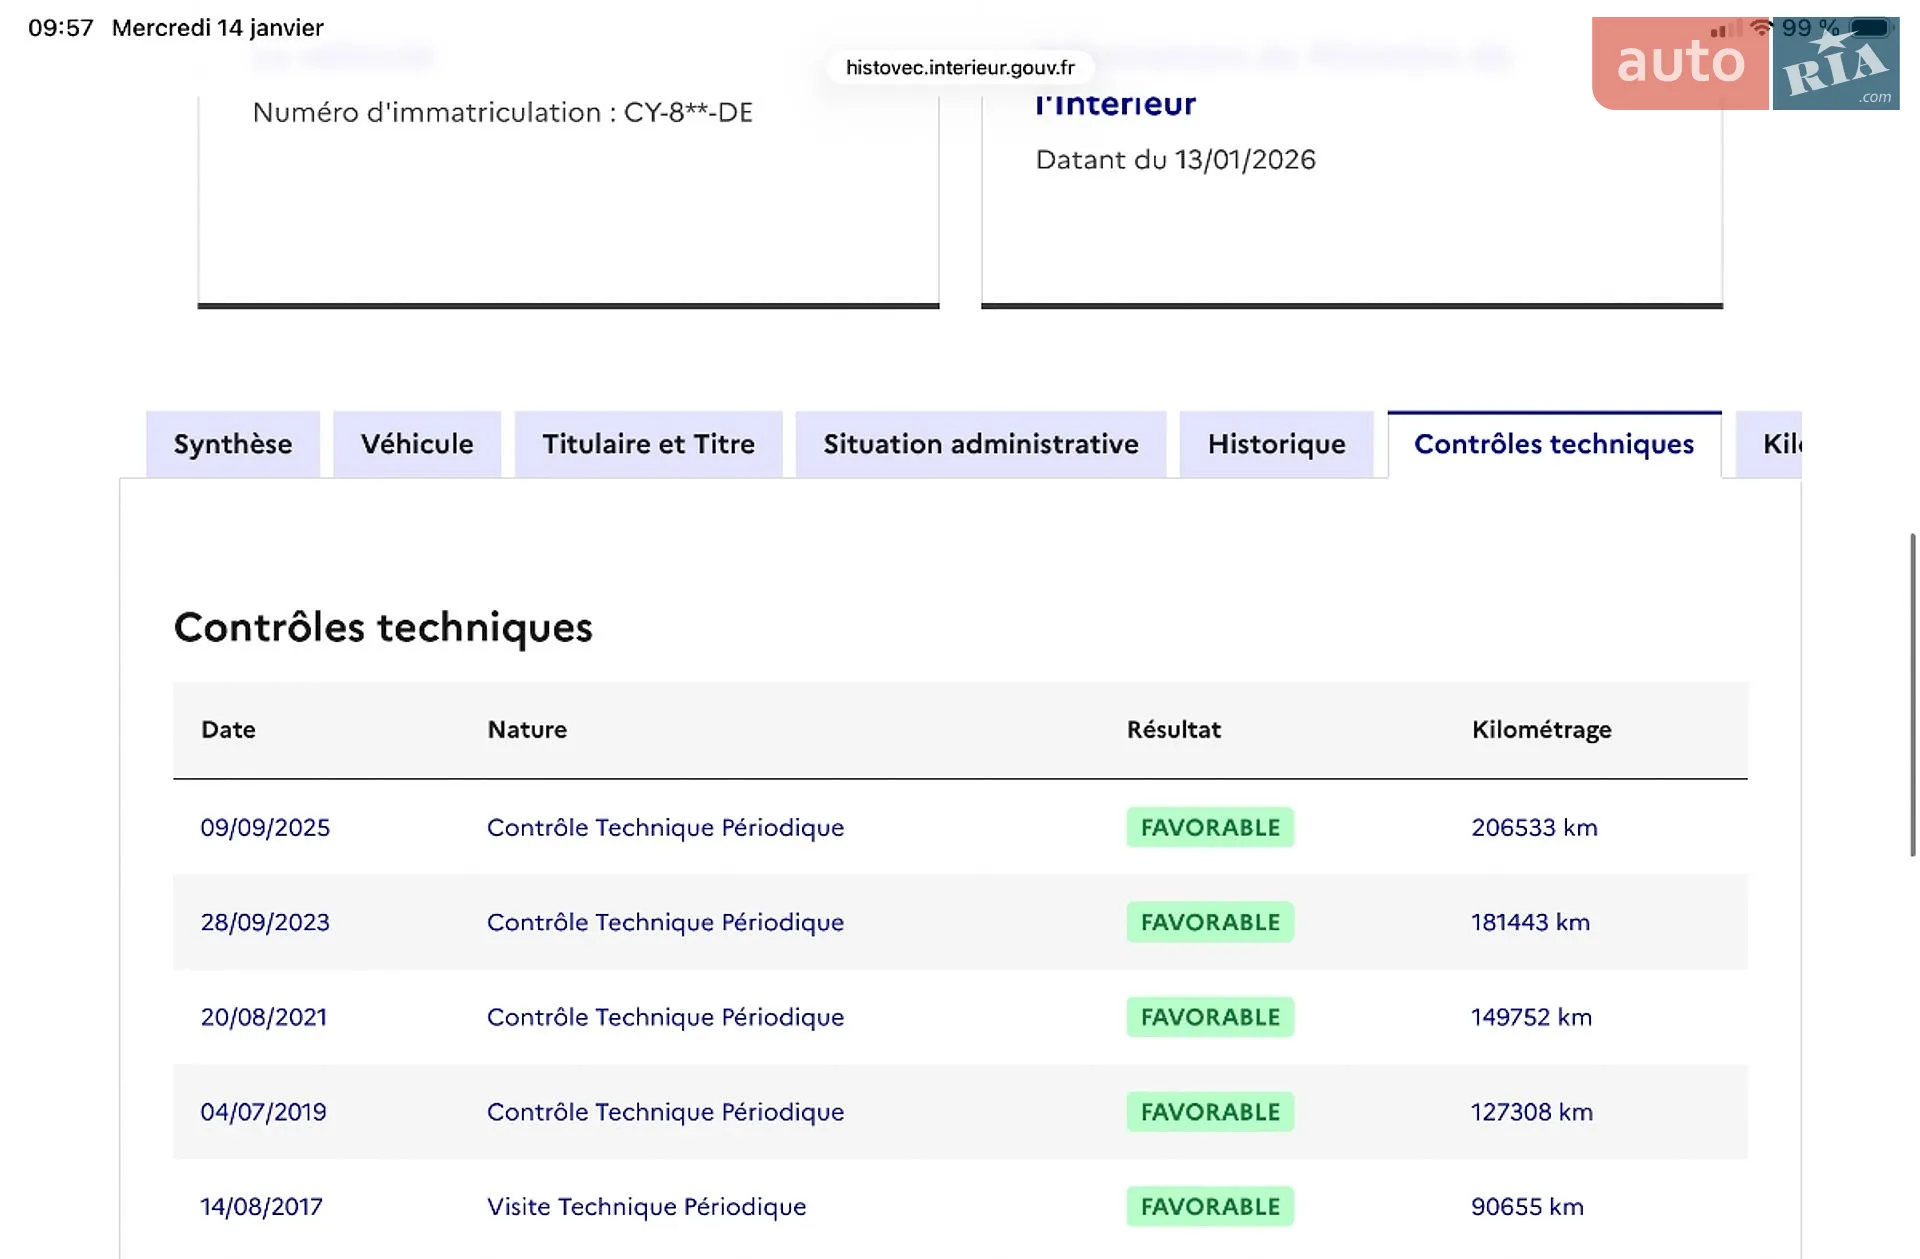Click the auto RIA logo

pos(1745,63)
